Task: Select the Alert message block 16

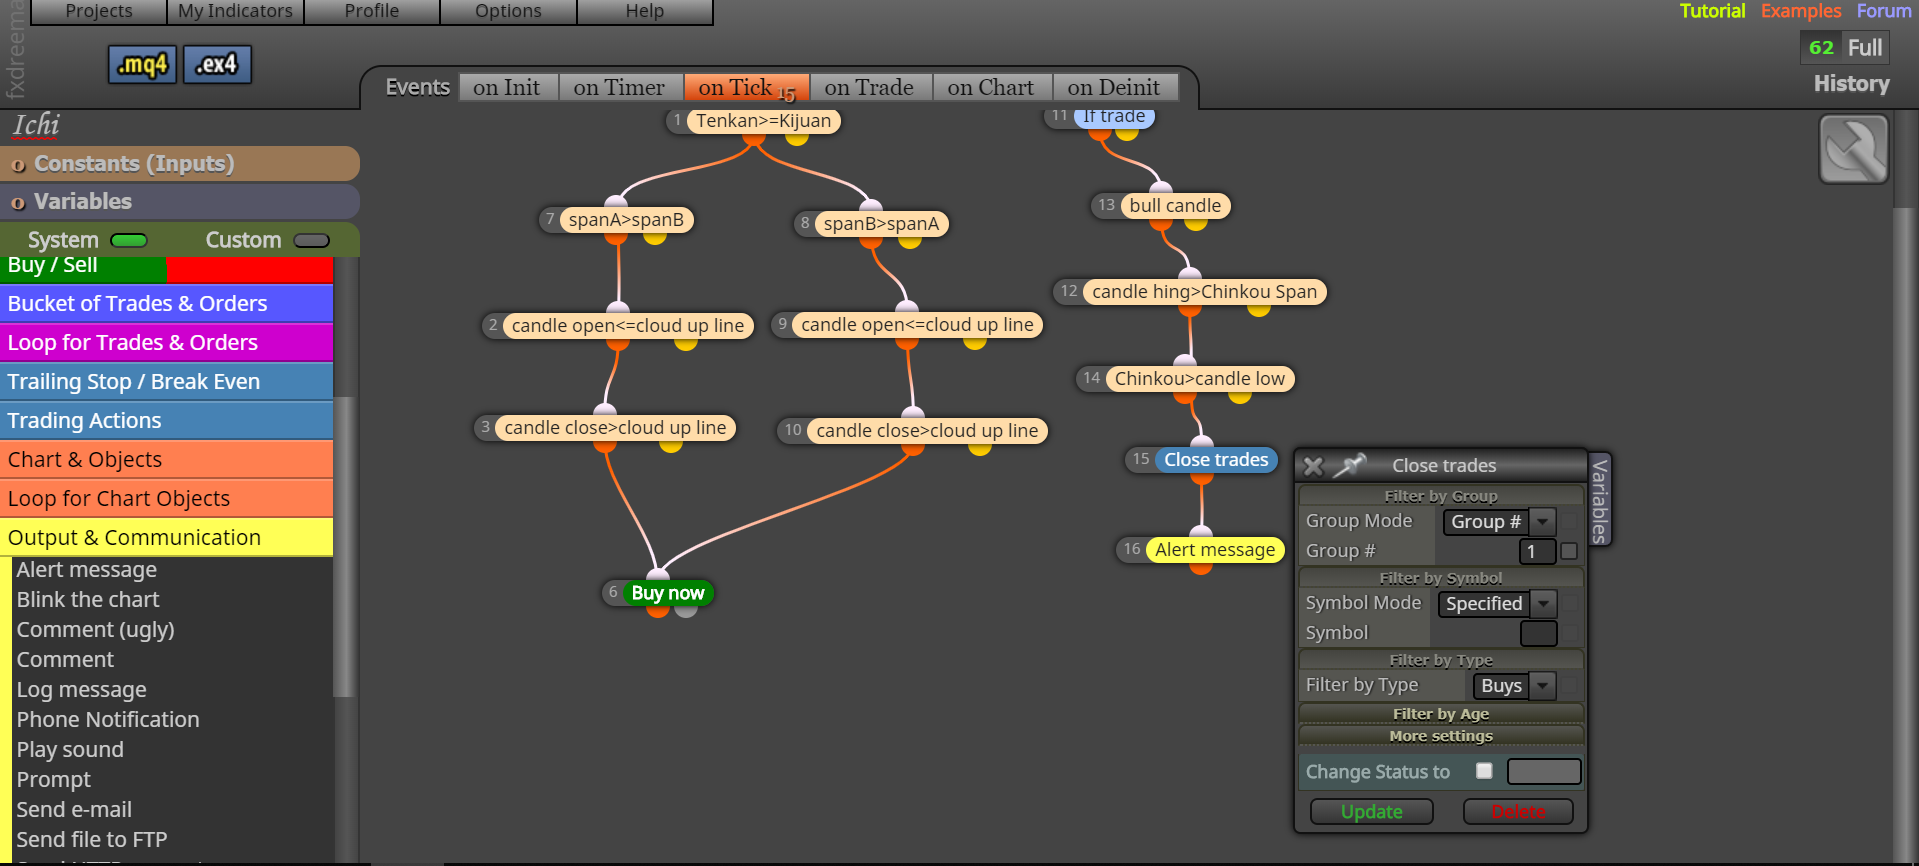Action: [x=1215, y=550]
